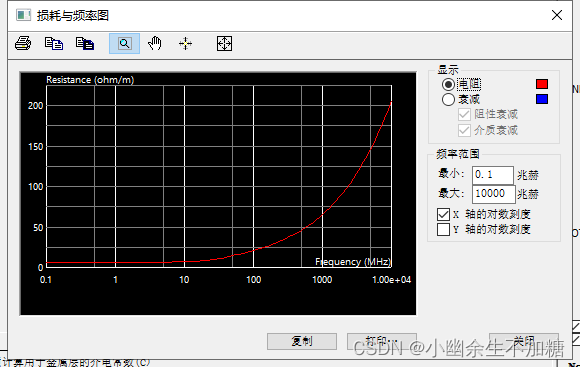Click the 最小 frequency input field
This screenshot has height=367, width=580.
tap(493, 175)
